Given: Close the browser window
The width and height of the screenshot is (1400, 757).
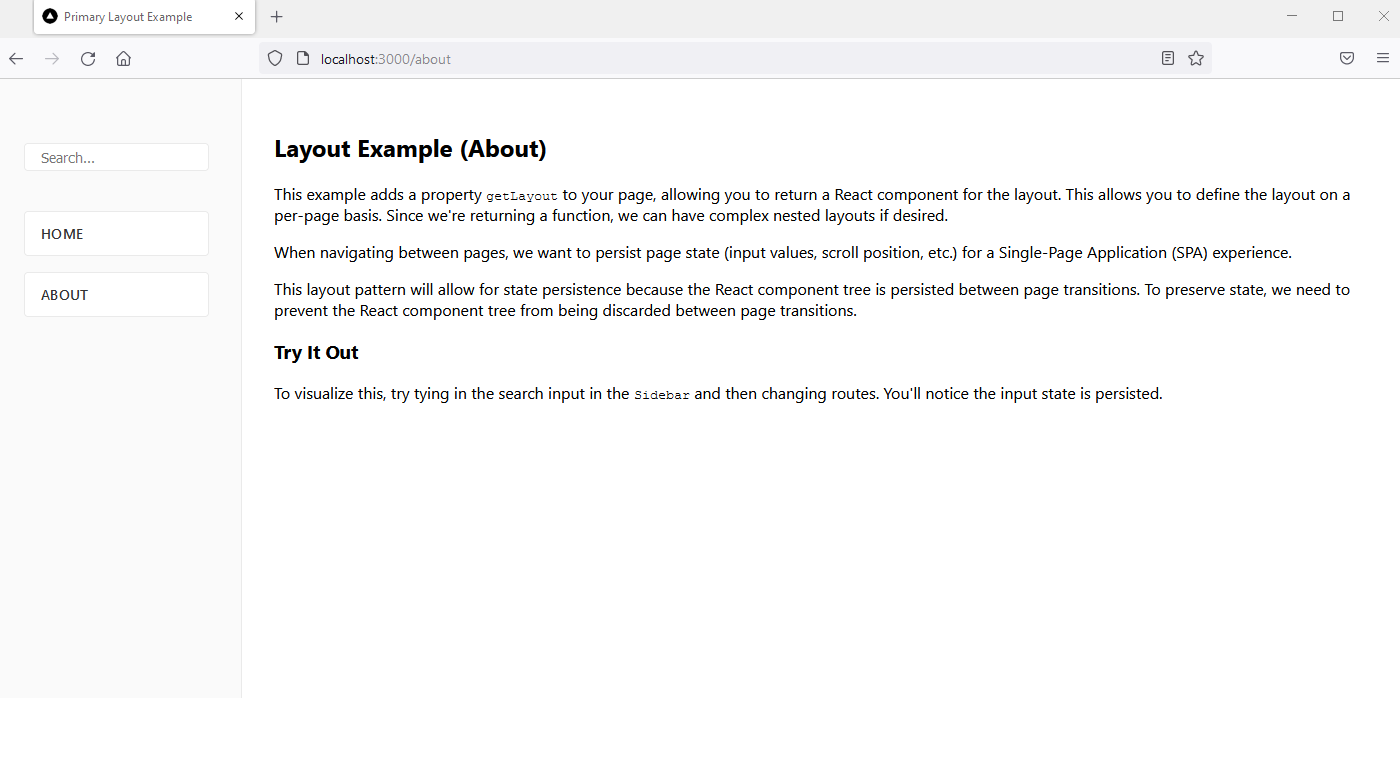Looking at the screenshot, I should click(x=1383, y=16).
